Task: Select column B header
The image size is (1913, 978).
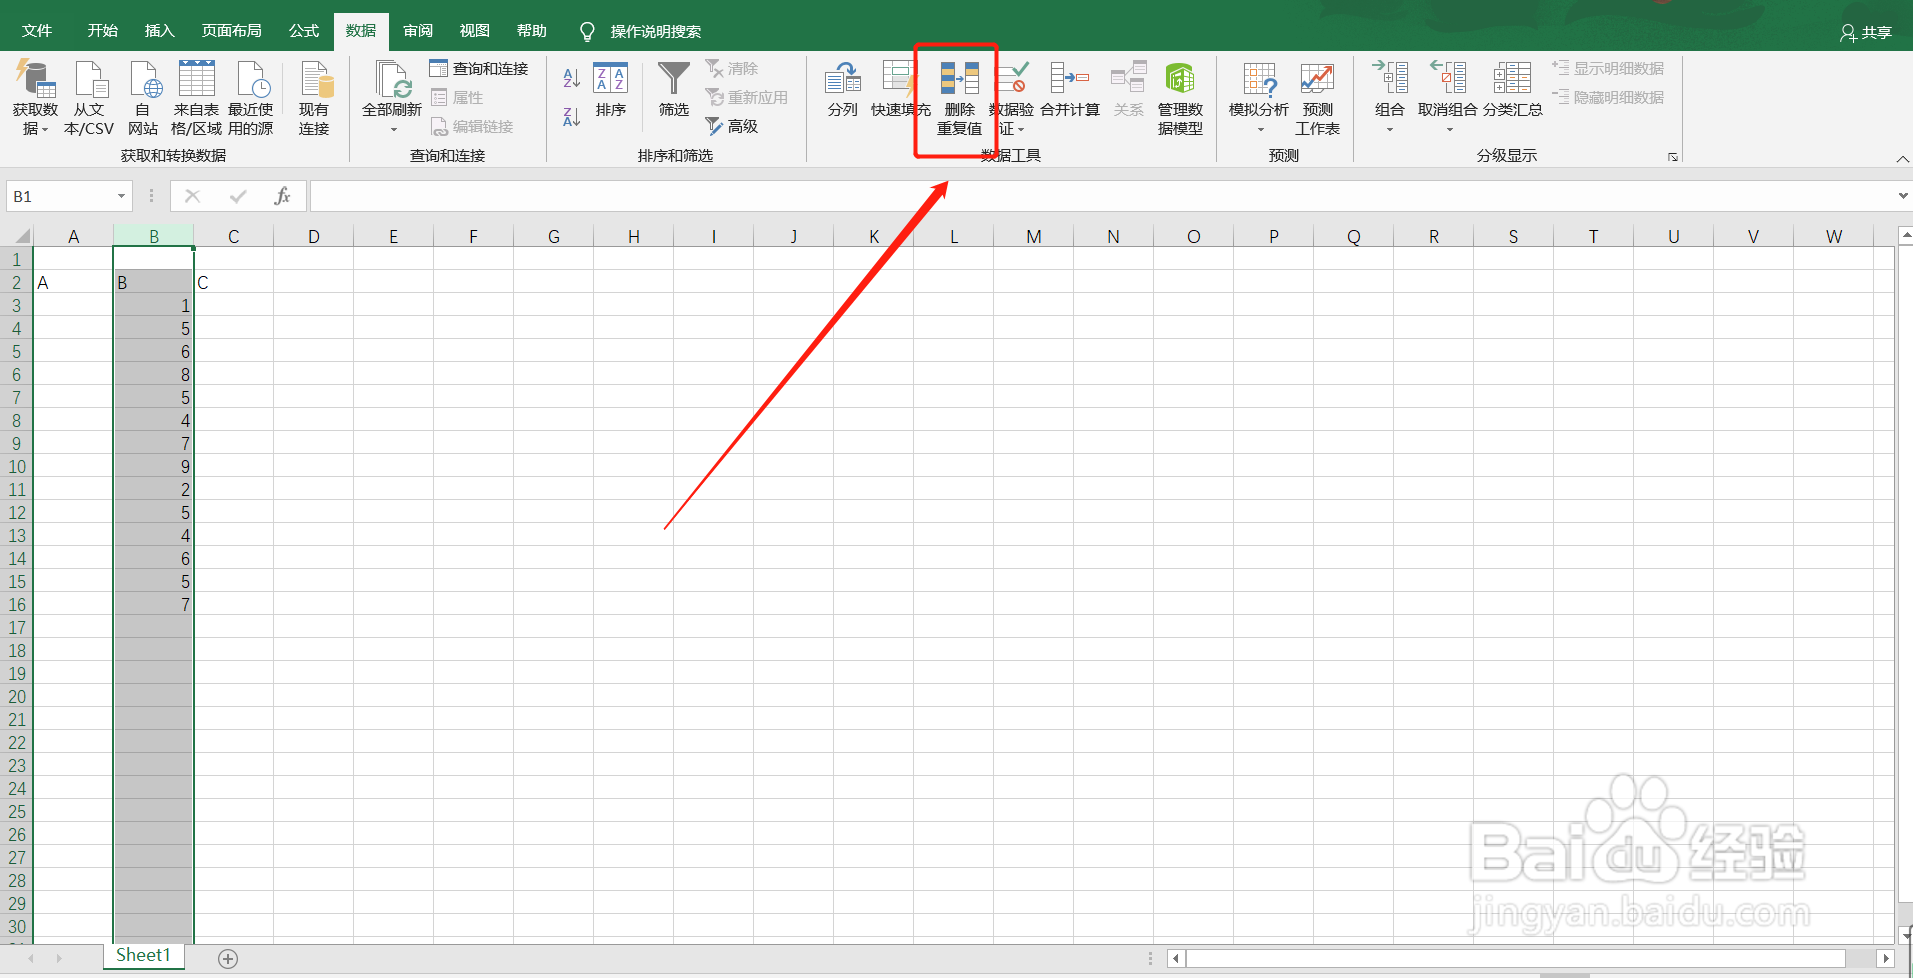Action: 153,236
